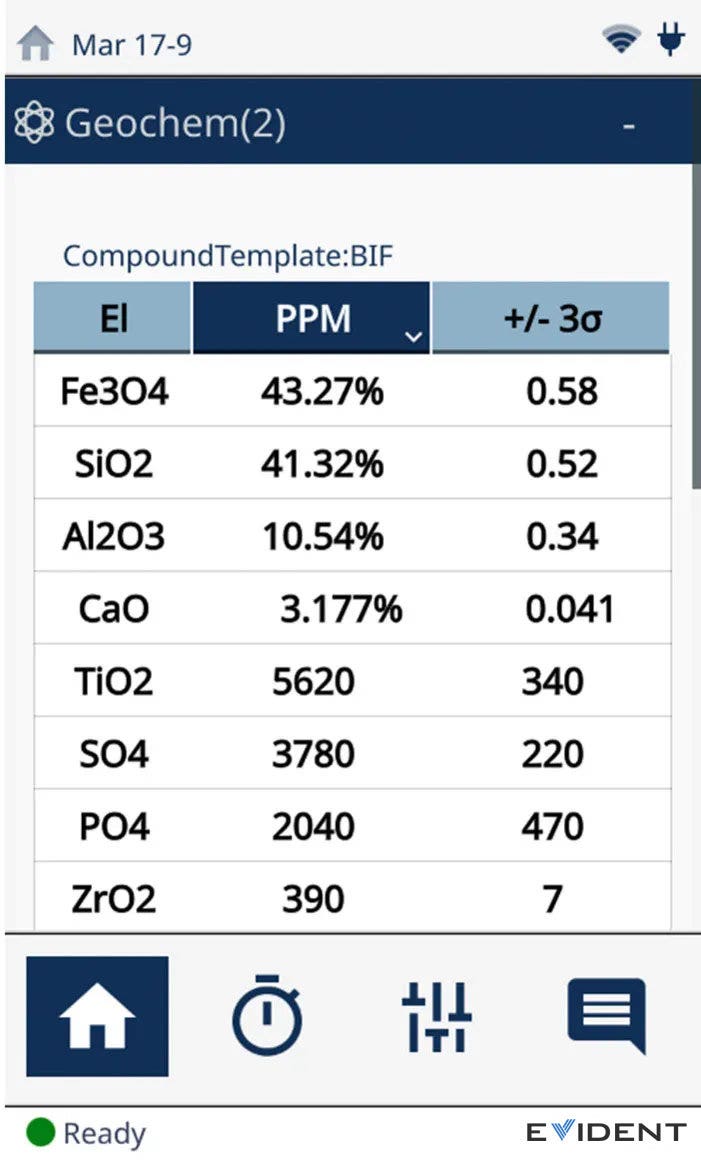Select the El column header
This screenshot has width=701, height=1164.
pos(113,318)
